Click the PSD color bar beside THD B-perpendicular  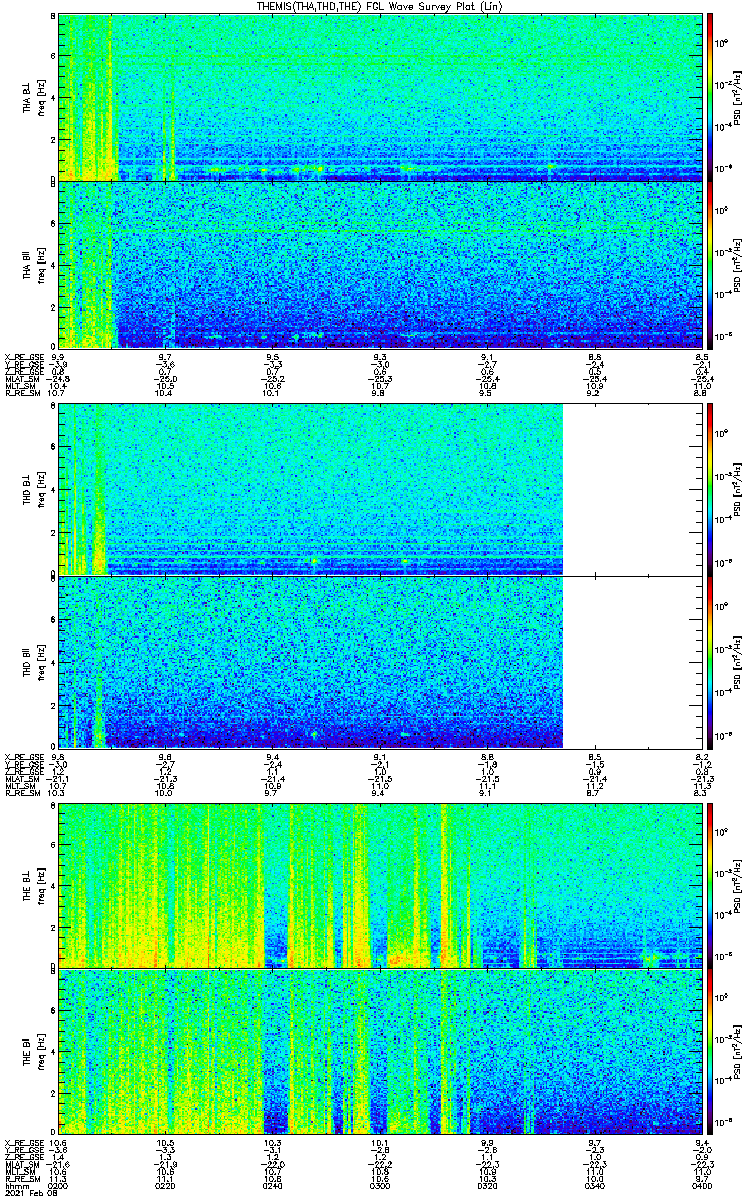point(710,489)
